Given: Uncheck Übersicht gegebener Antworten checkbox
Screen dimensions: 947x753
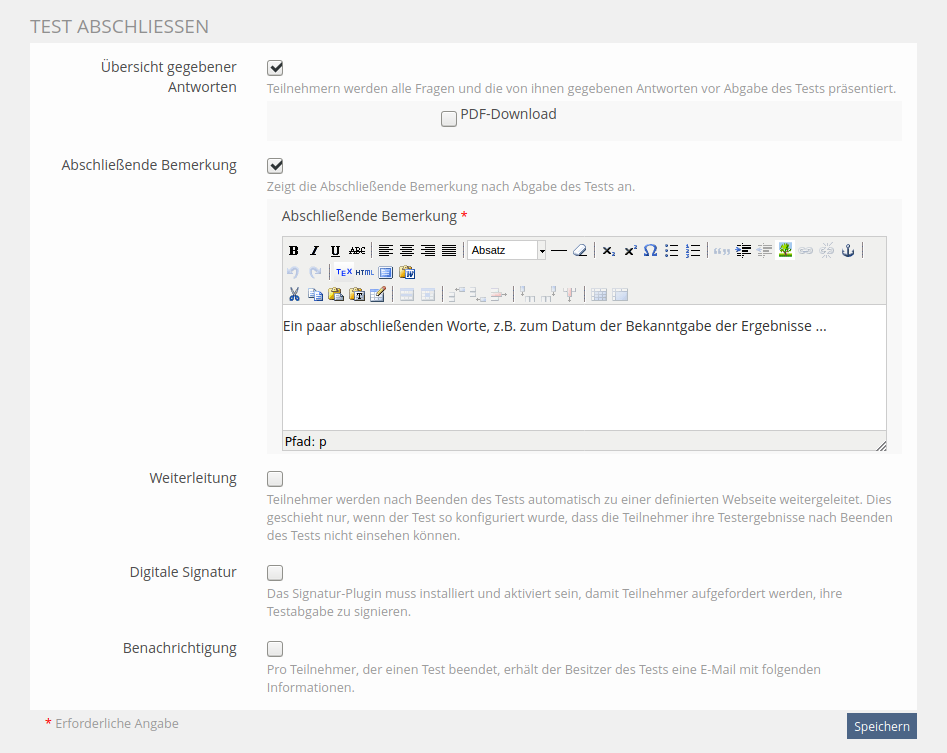Looking at the screenshot, I should click(275, 68).
